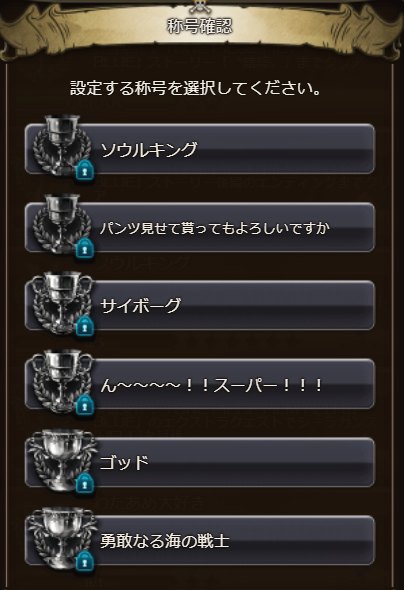Click the lock badge on スーパー trophy
Screen dimensions: 404x590
pyautogui.click(x=85, y=406)
